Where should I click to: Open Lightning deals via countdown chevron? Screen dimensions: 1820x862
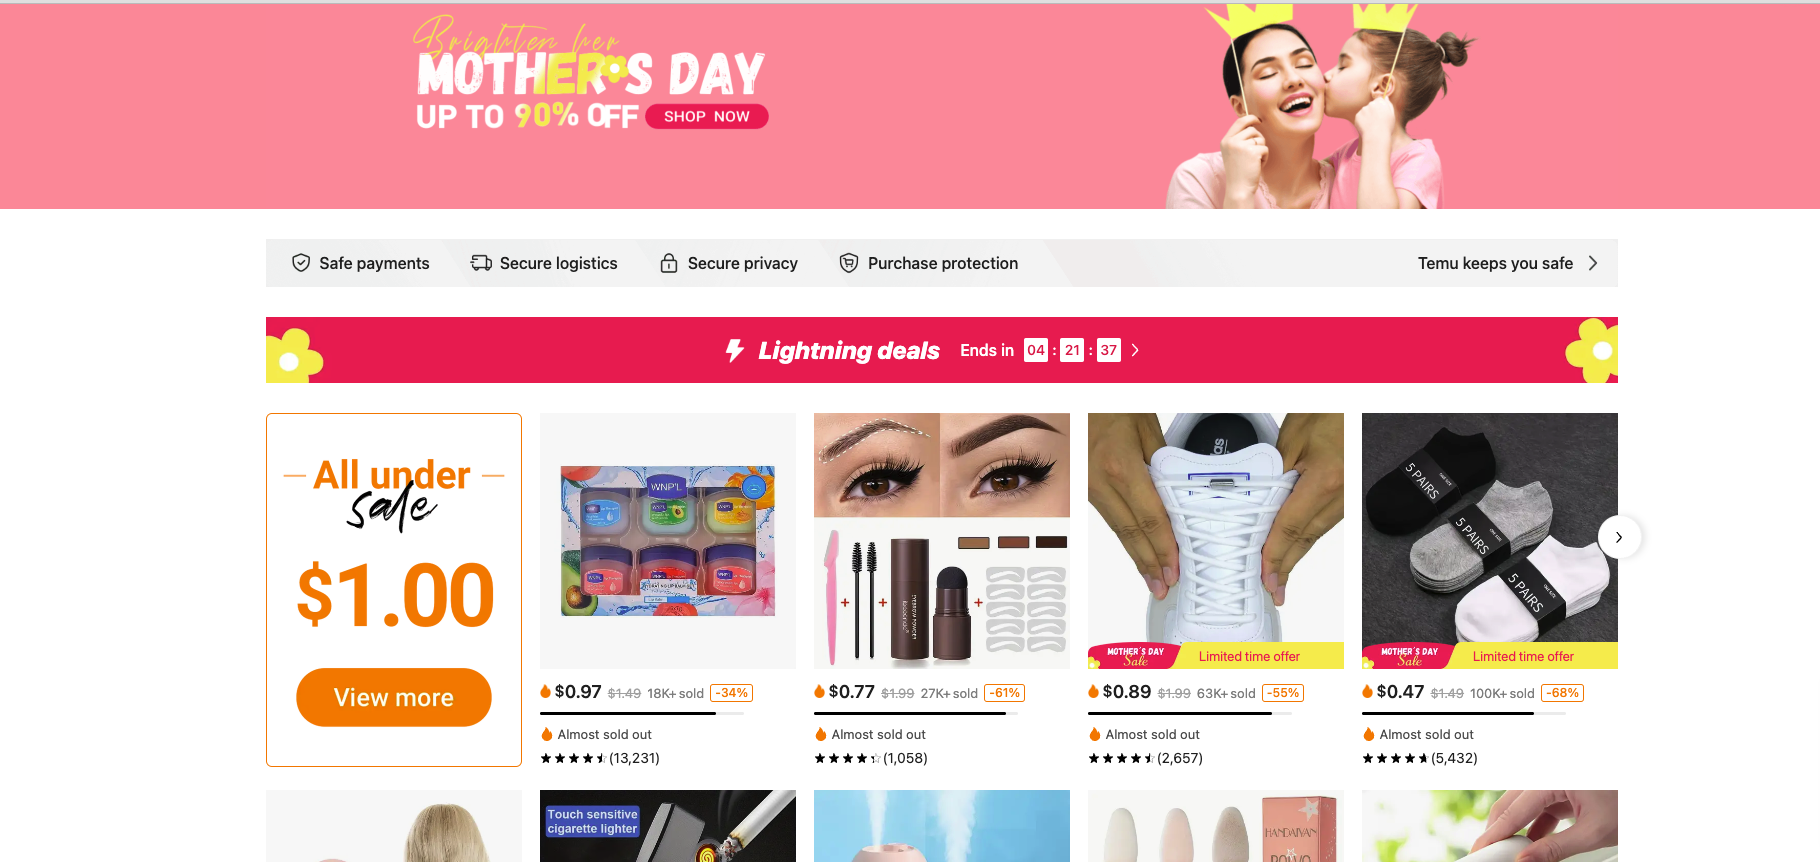(x=1135, y=350)
